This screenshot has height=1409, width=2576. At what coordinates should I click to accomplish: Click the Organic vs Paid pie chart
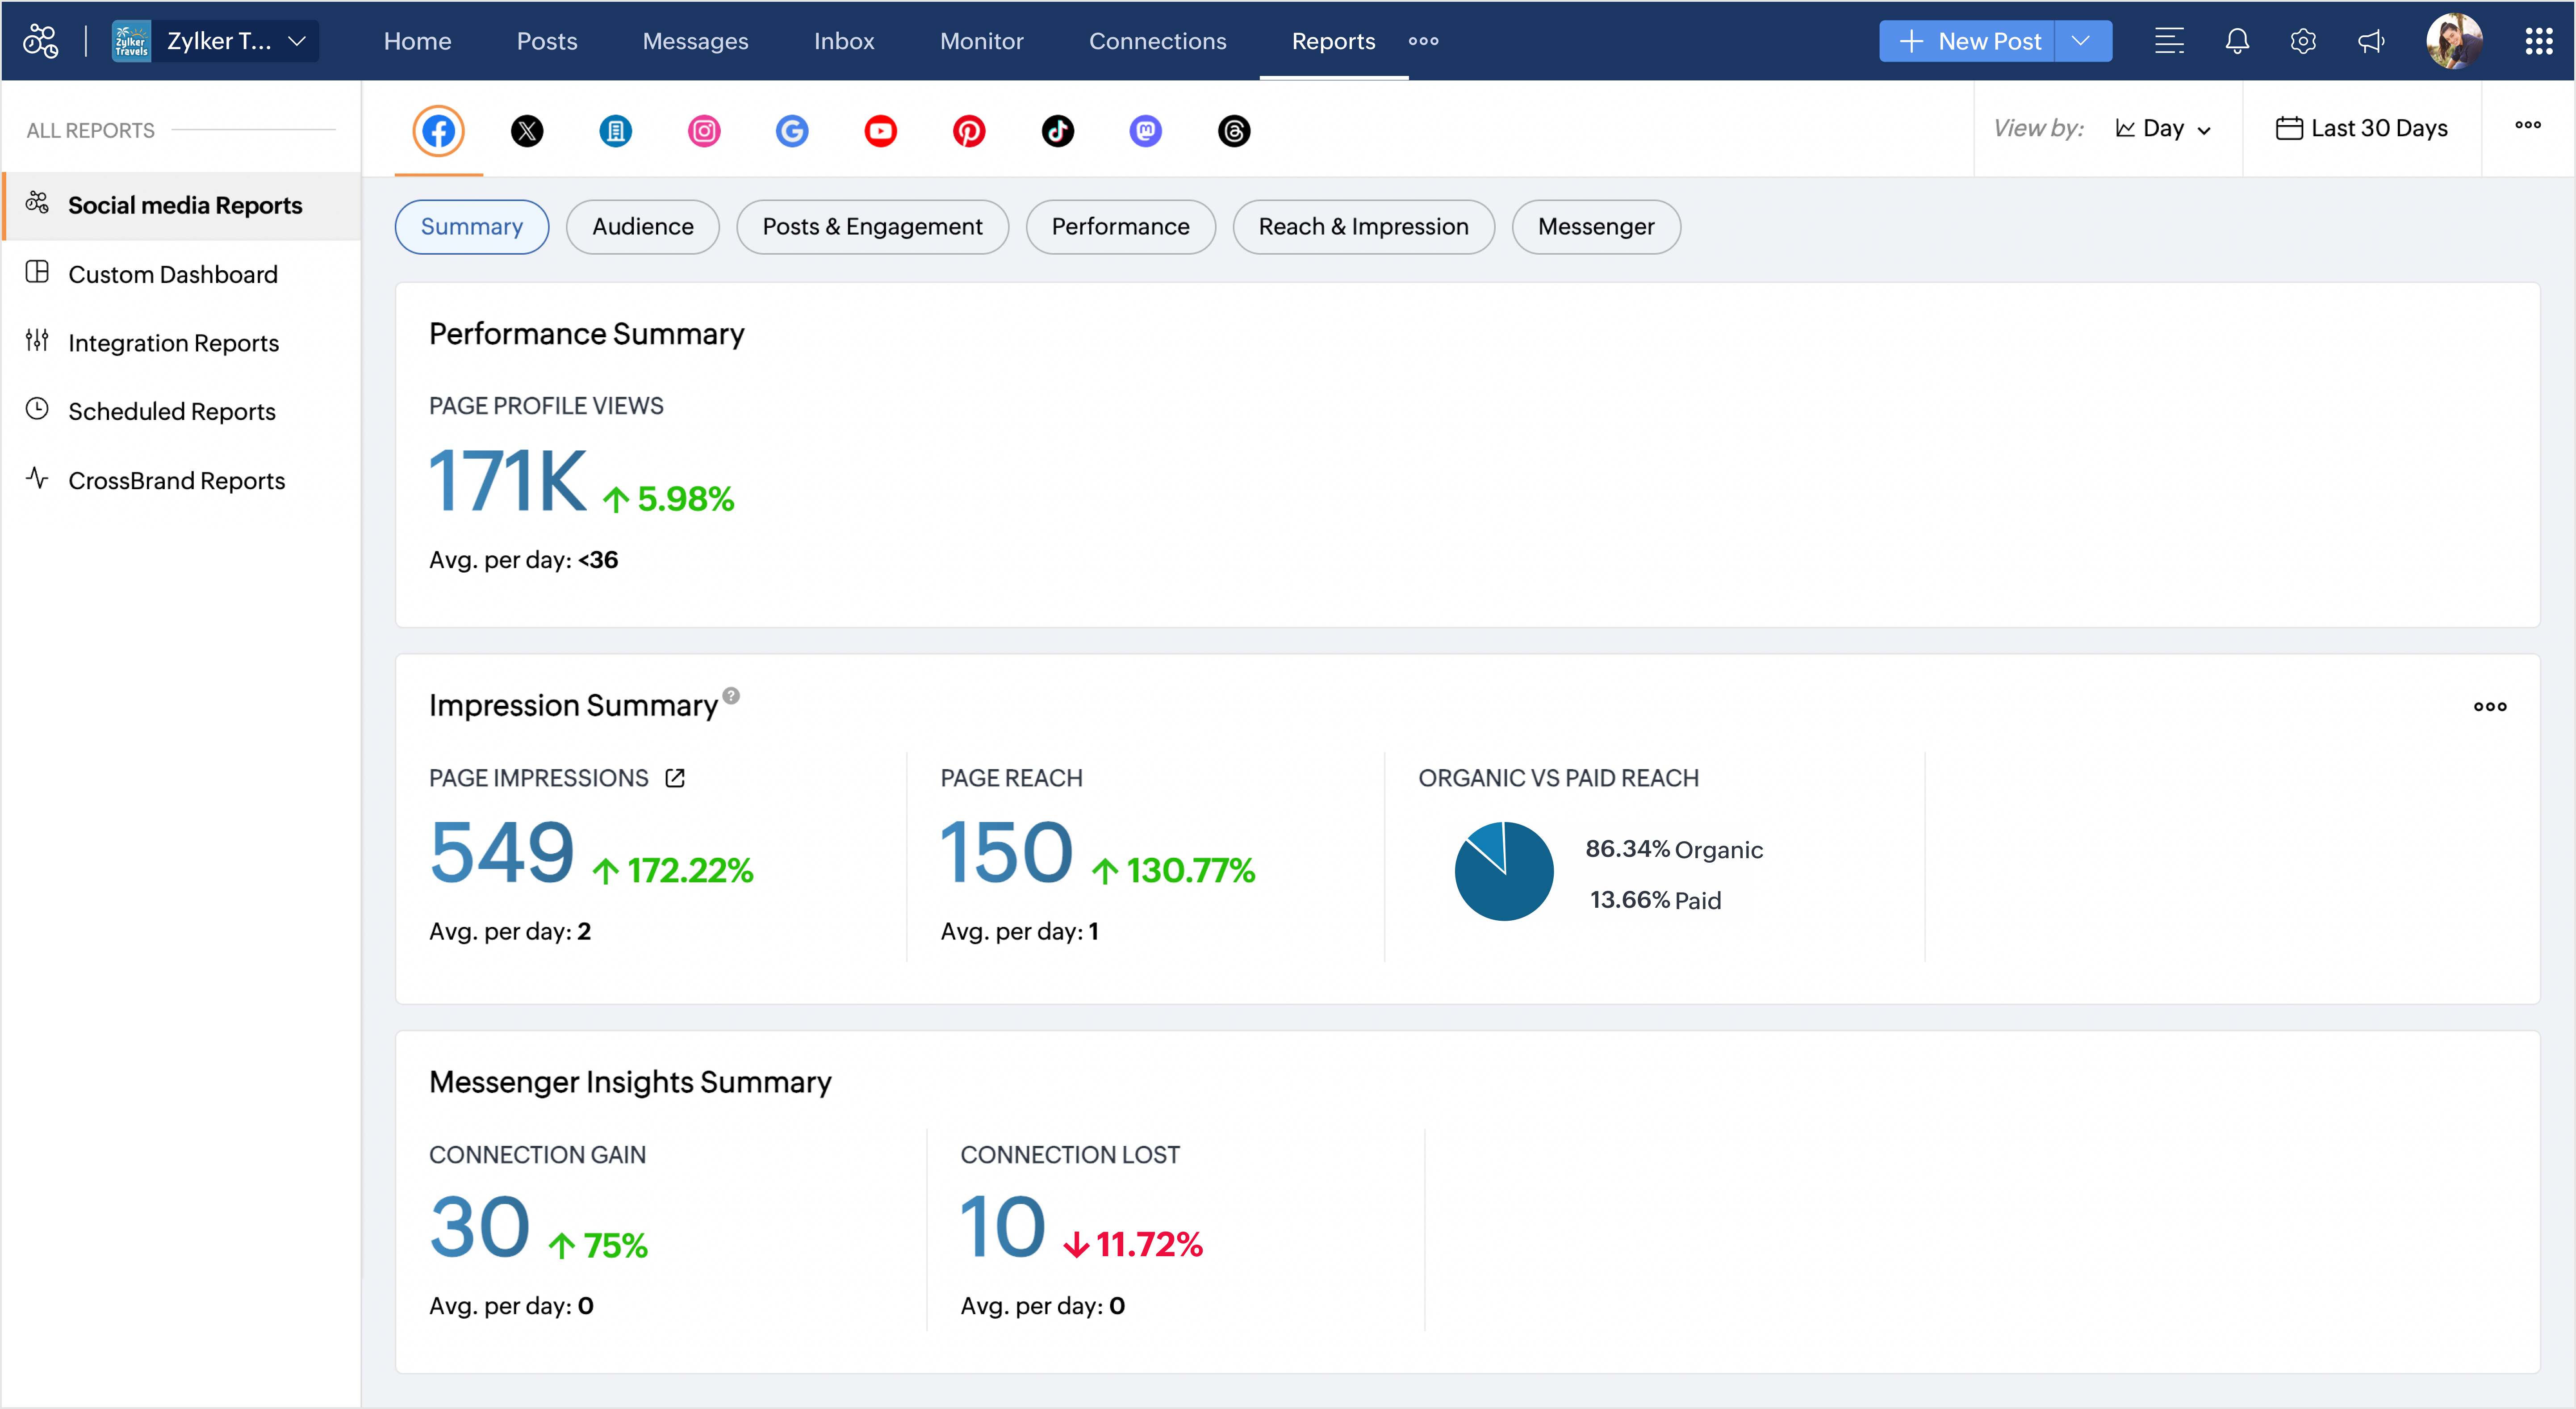click(x=1504, y=871)
